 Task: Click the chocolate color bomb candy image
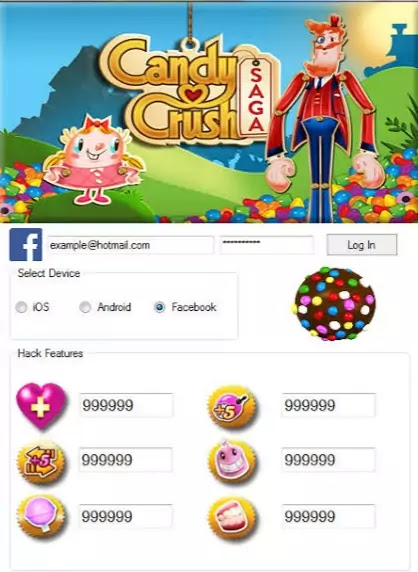(334, 303)
